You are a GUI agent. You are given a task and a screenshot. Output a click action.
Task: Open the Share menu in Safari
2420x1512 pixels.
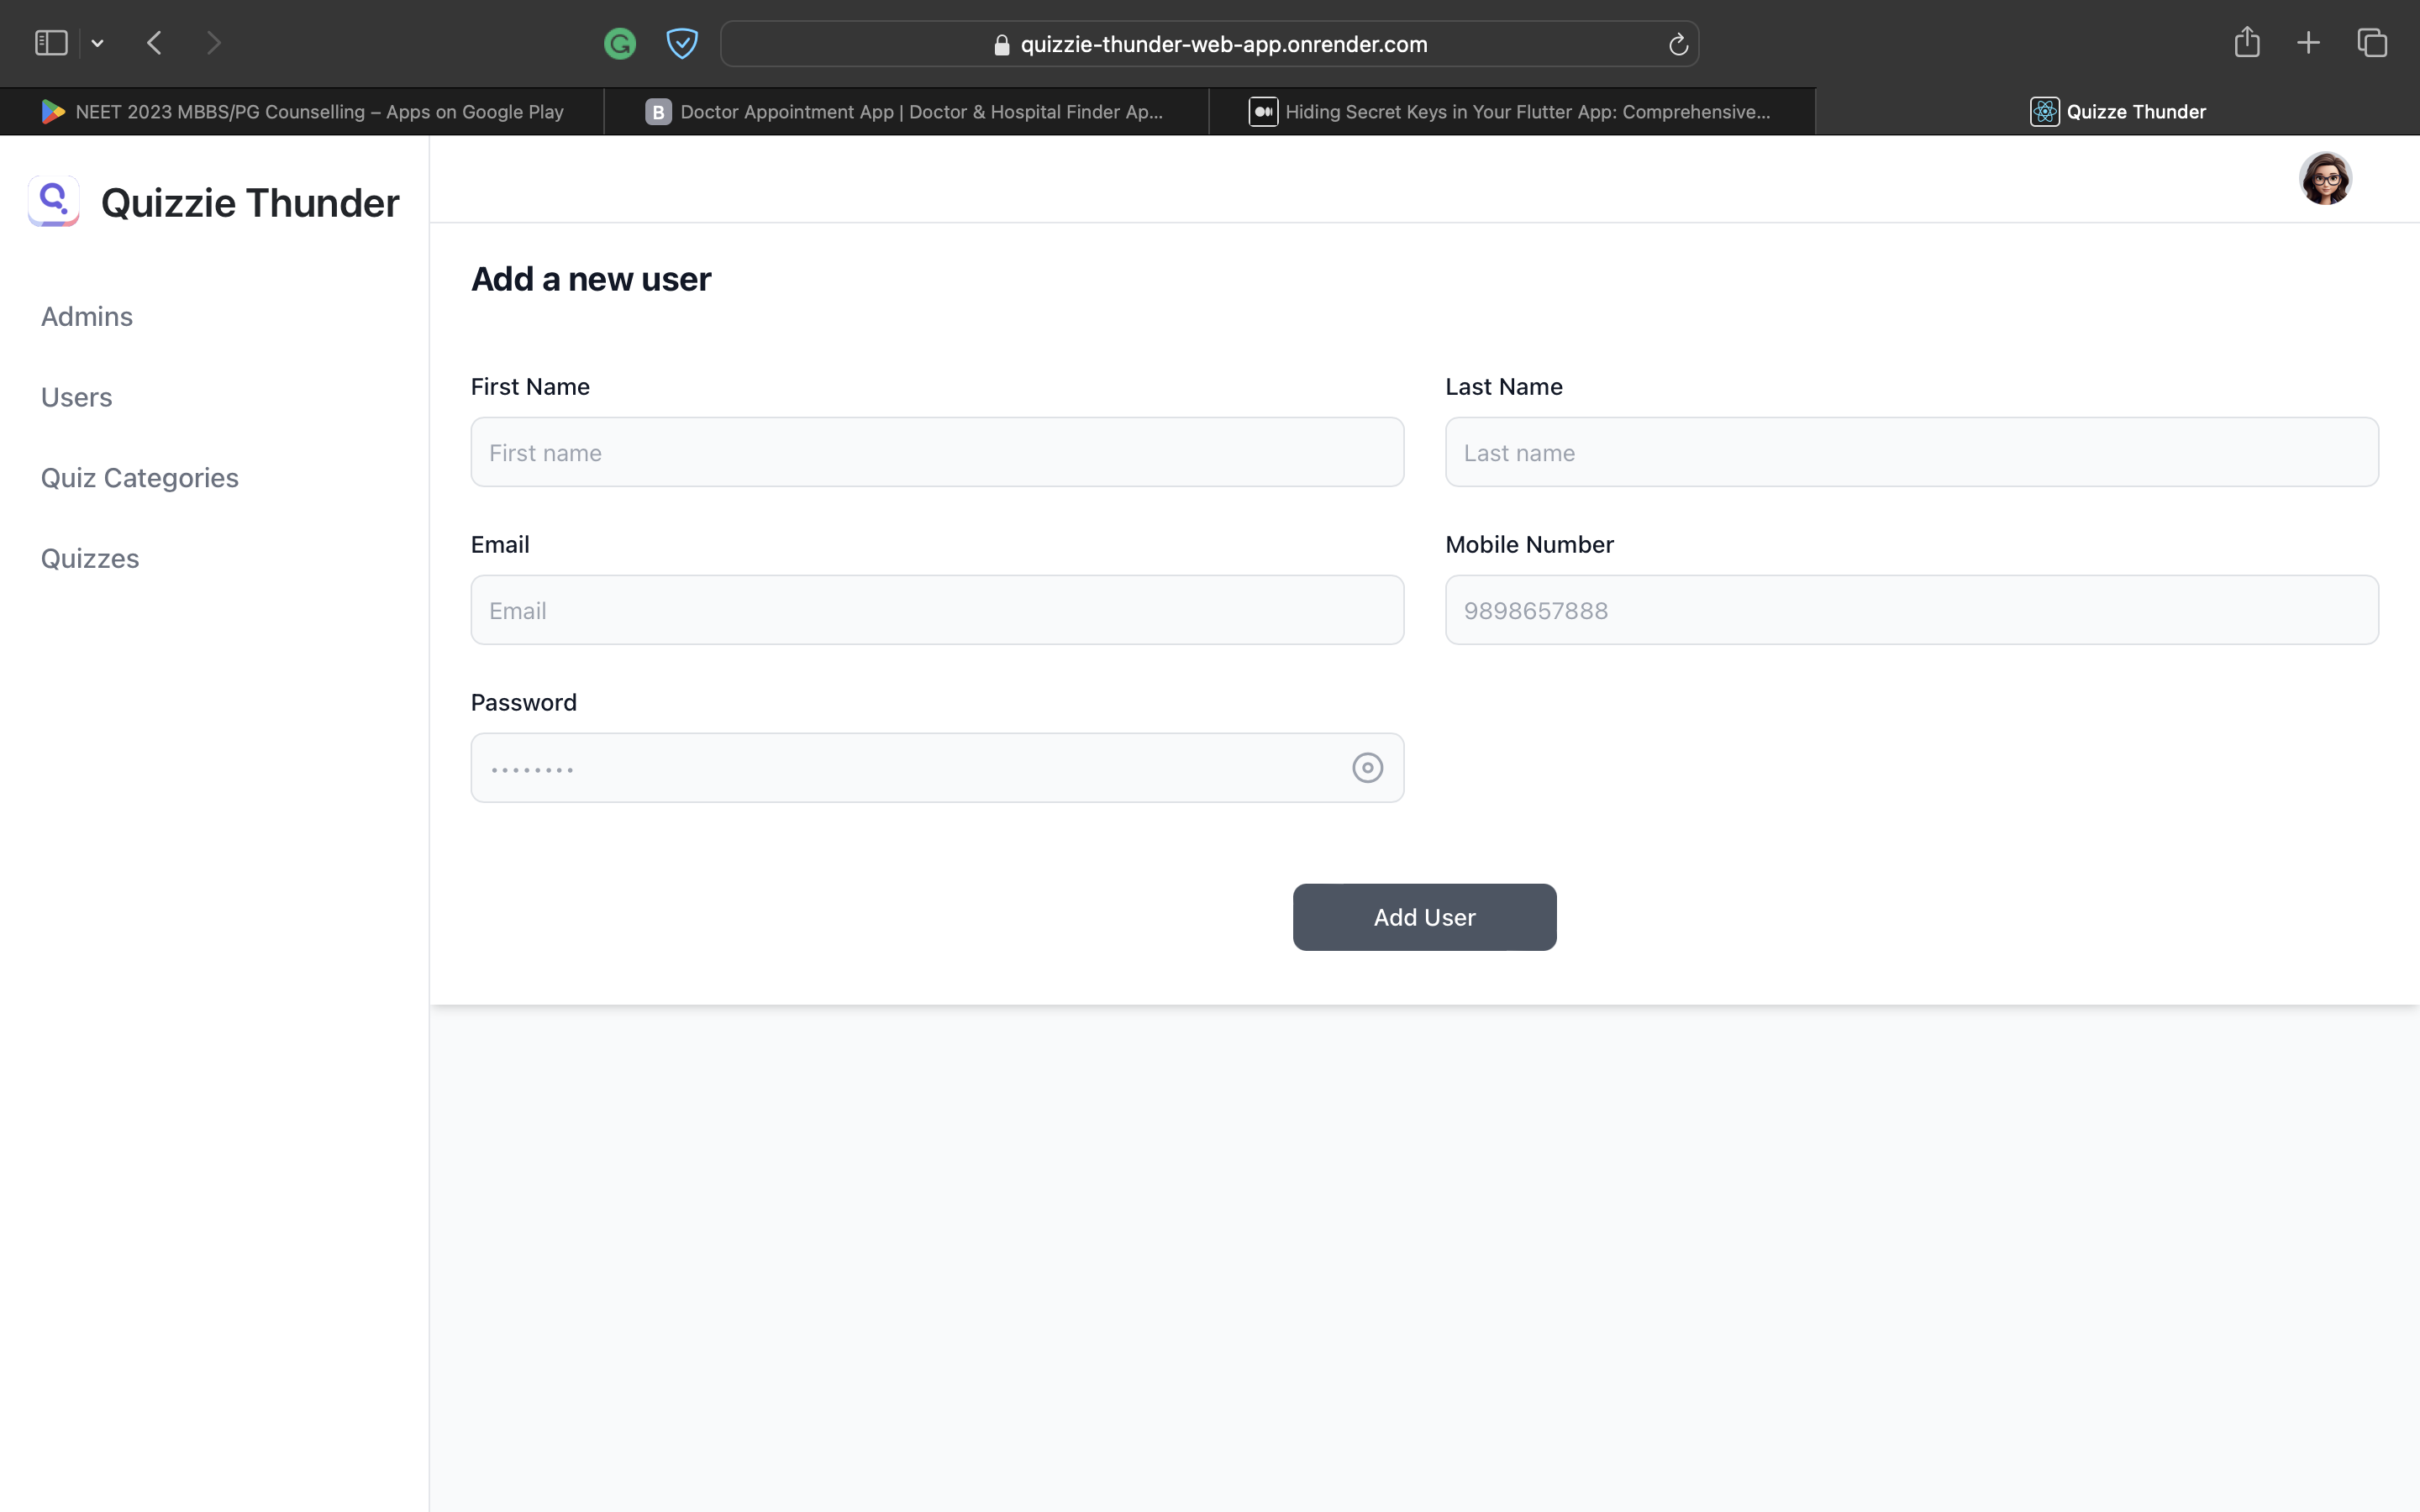tap(2246, 42)
